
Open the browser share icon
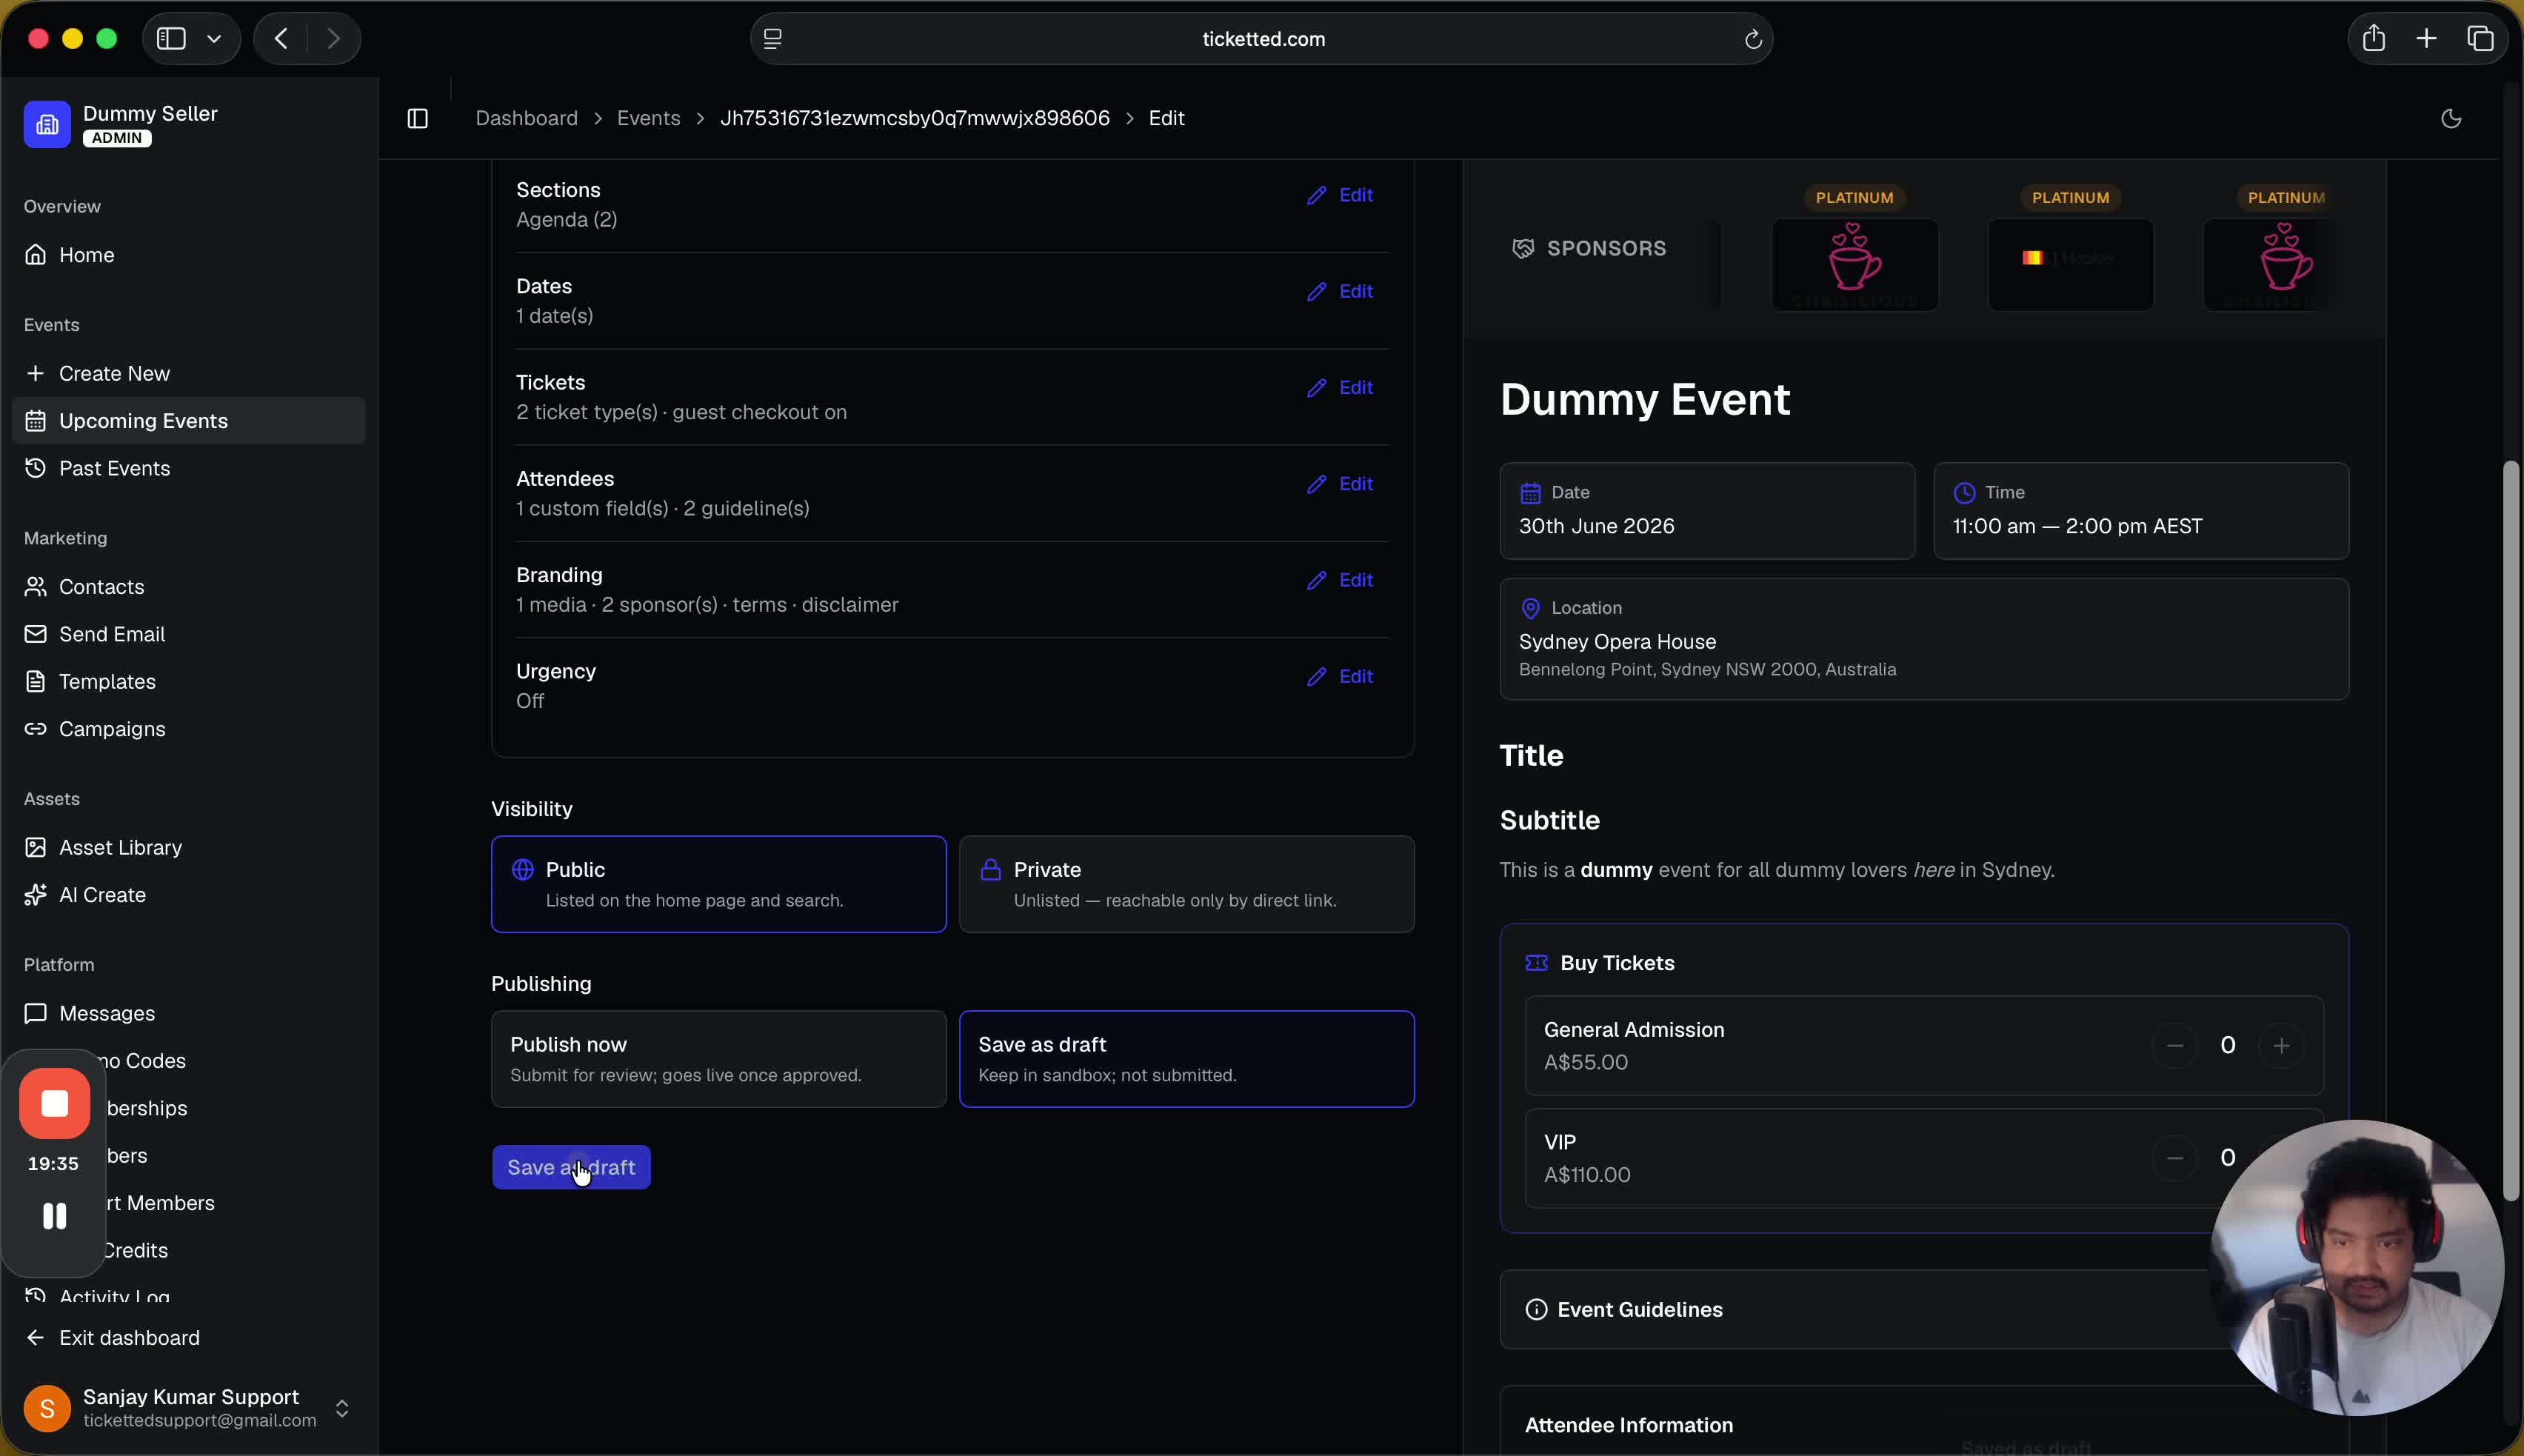coord(2374,39)
